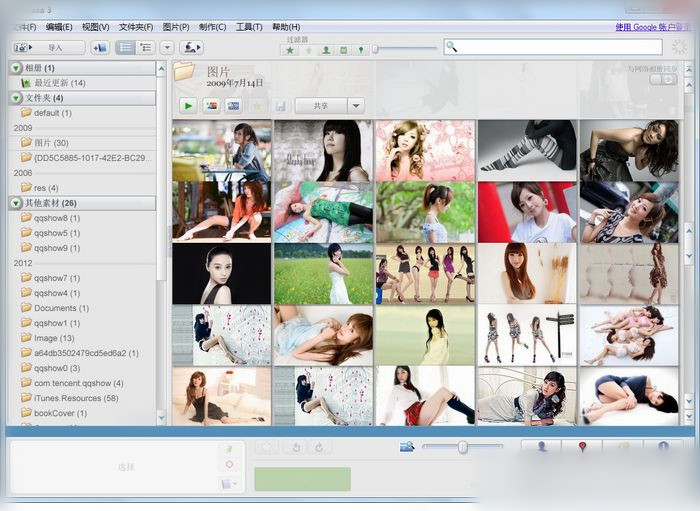
Task: Click the 共享 share button
Action: coord(321,106)
